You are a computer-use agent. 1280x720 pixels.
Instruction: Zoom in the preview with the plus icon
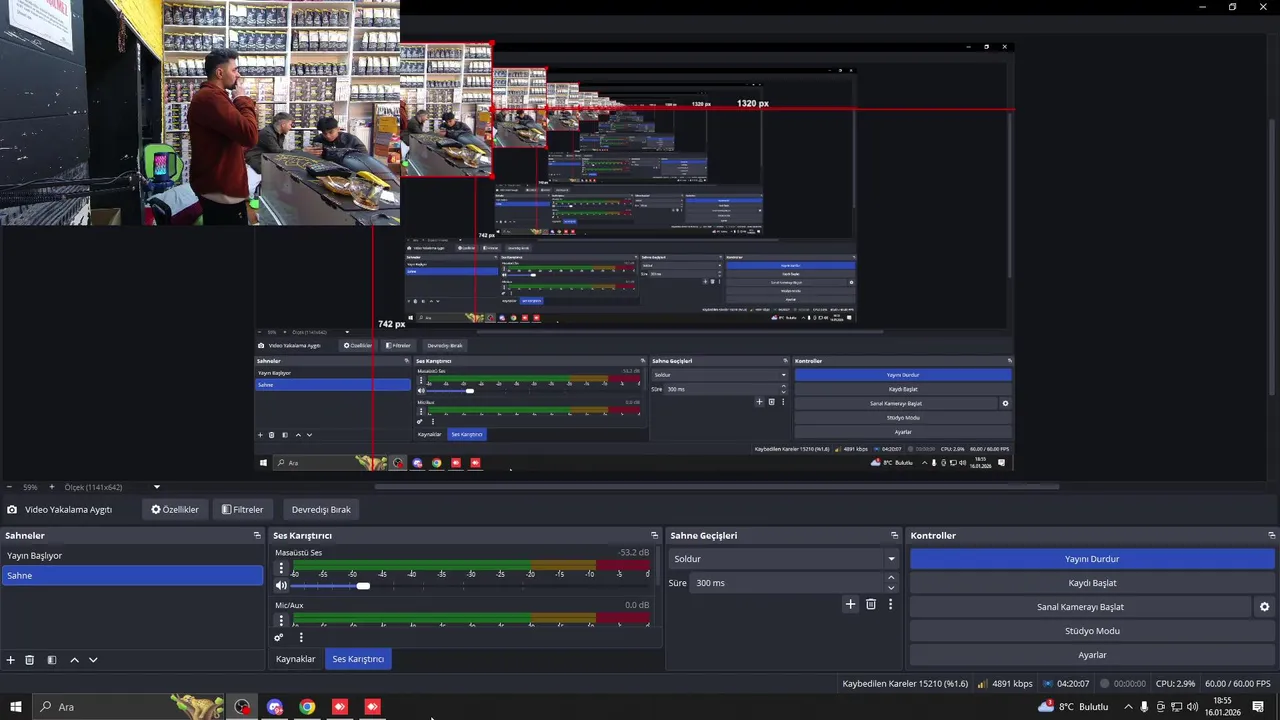point(52,487)
